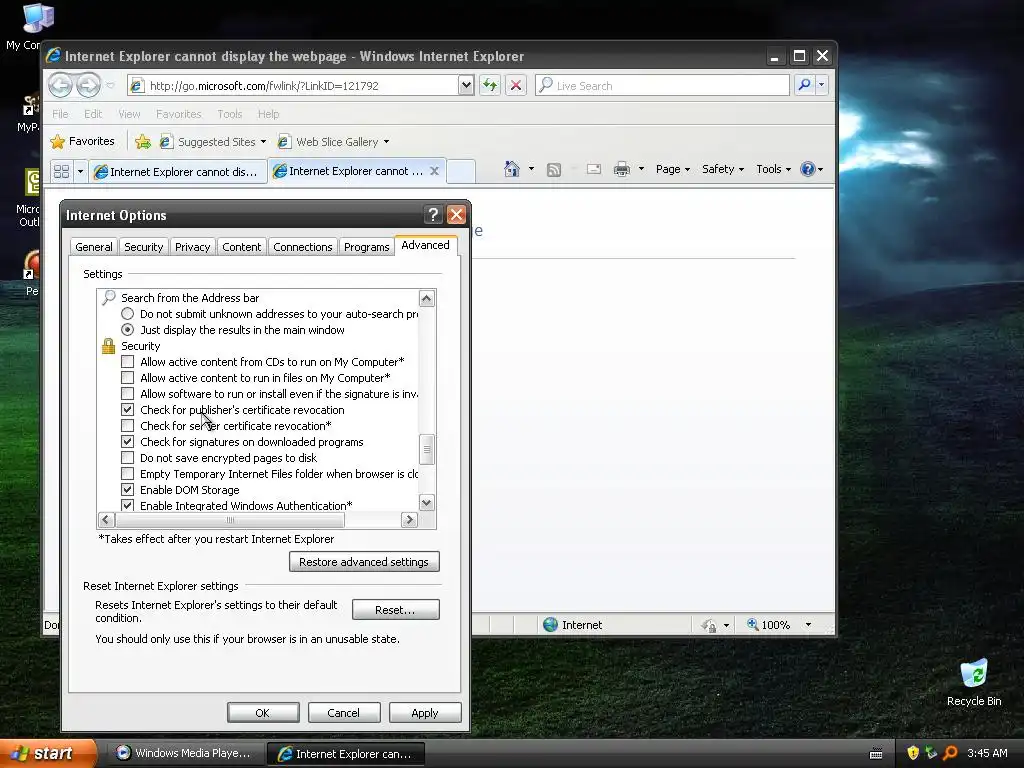Open the Favorites star button
This screenshot has width=1024, height=768.
coord(82,141)
